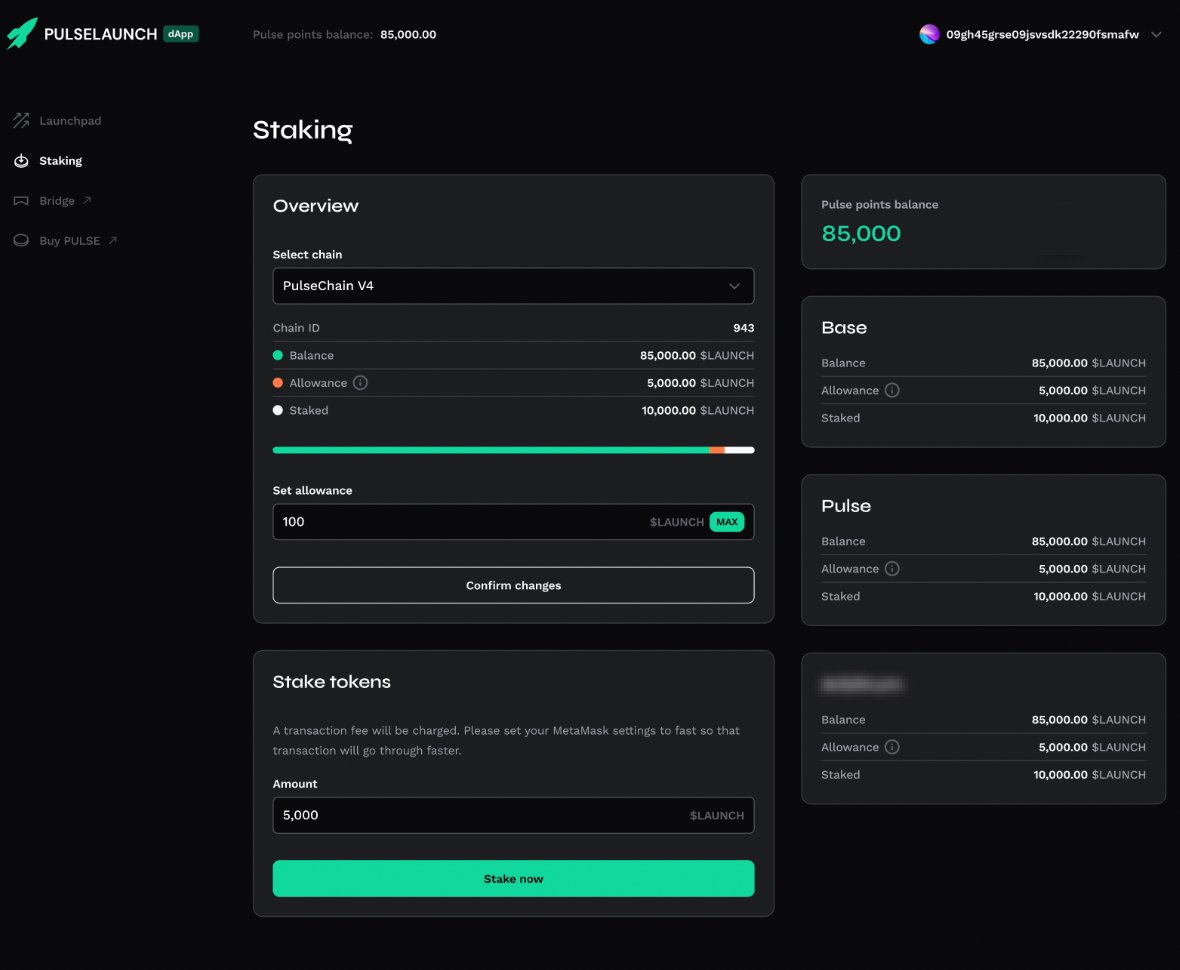1180x970 pixels.
Task: Click the MAX button in allowance field
Action: 727,521
